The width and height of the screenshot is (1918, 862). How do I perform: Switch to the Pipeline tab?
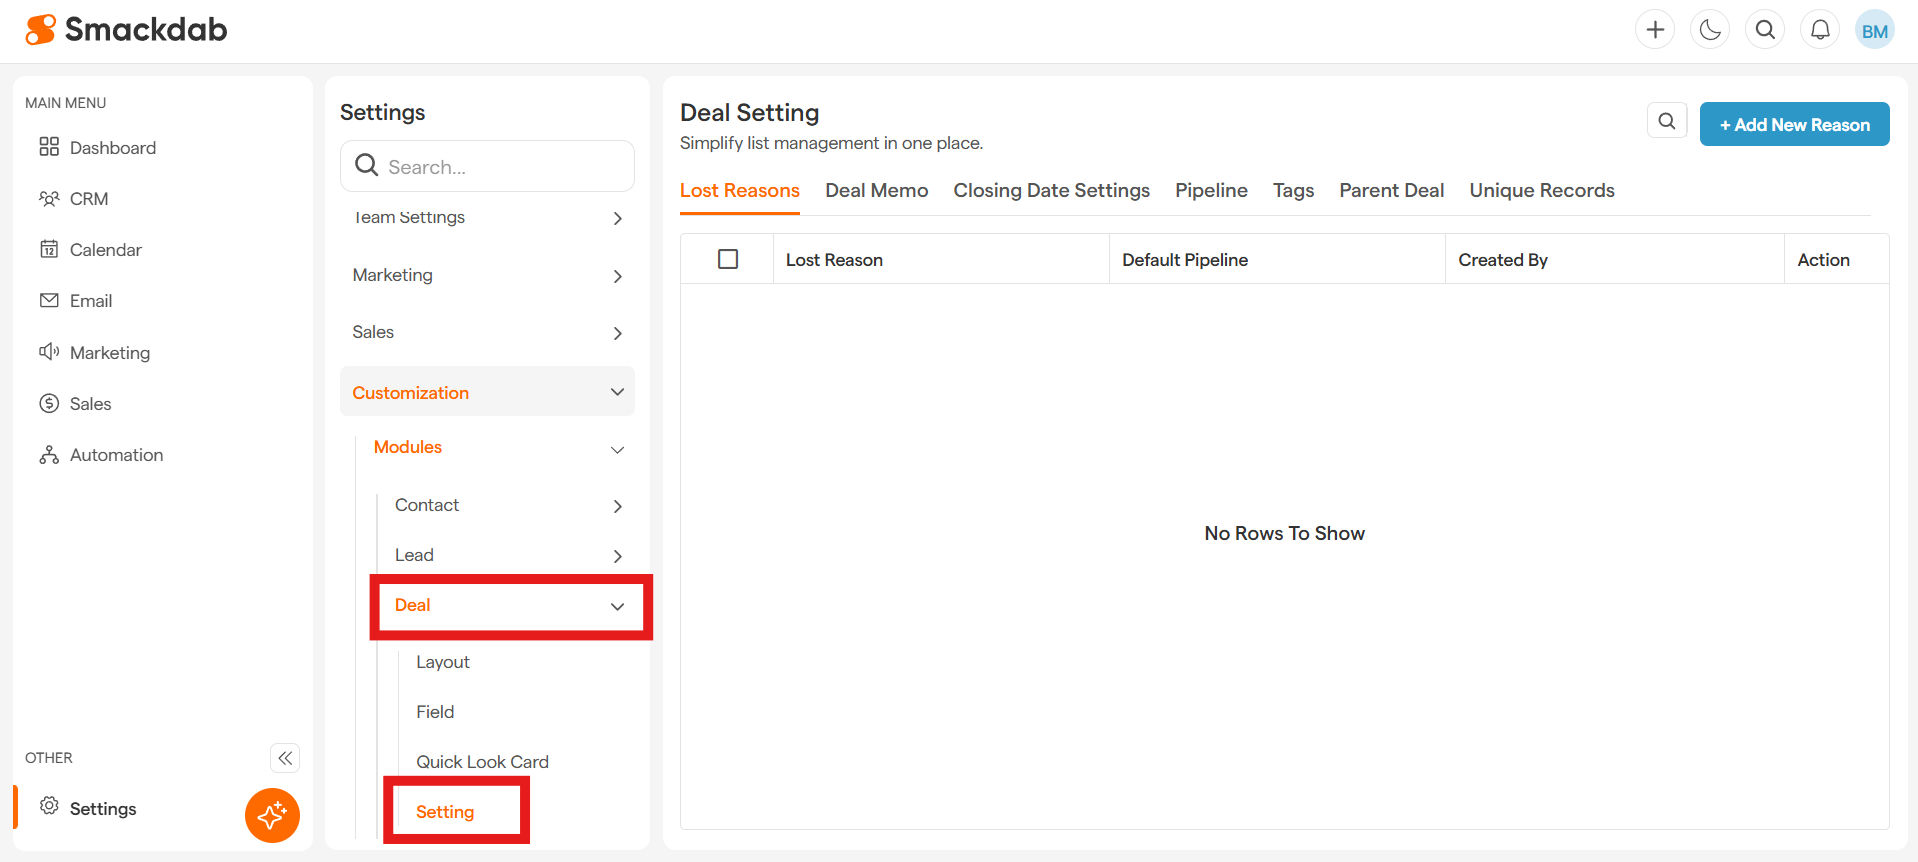pyautogui.click(x=1211, y=190)
